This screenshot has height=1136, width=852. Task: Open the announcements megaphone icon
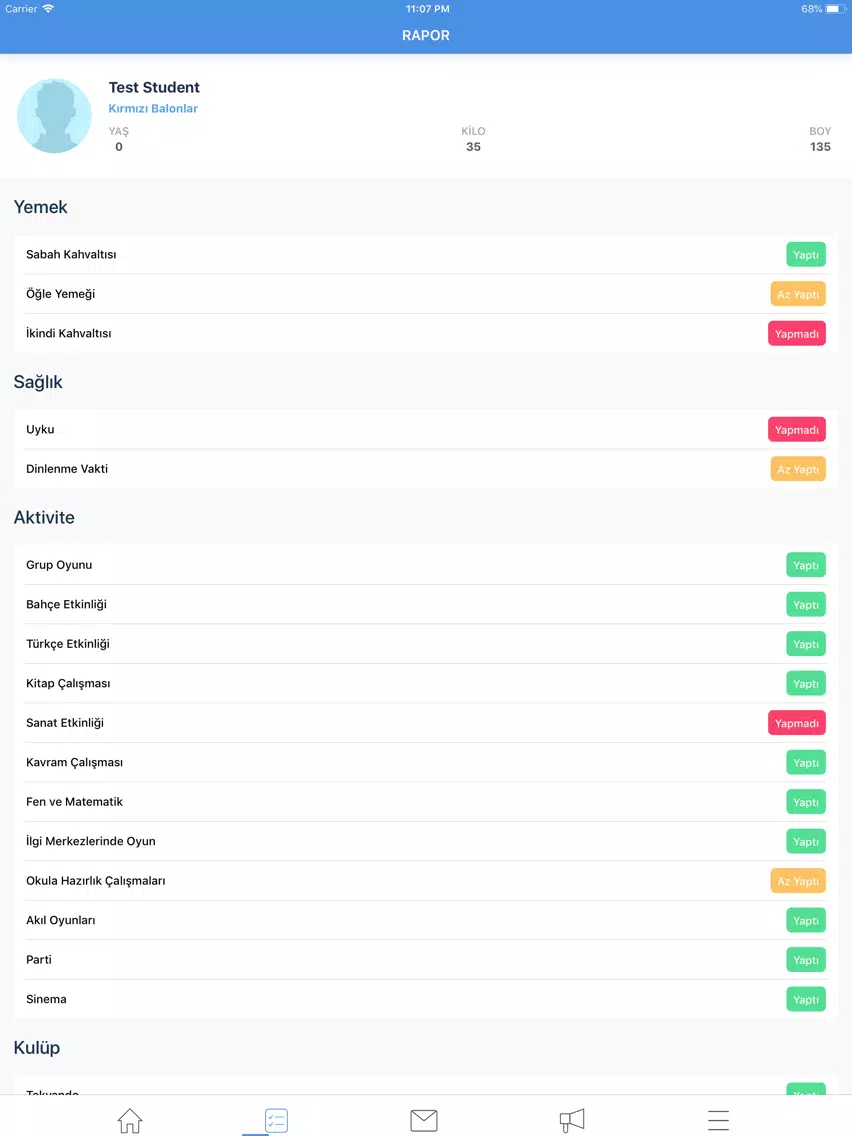(572, 1120)
